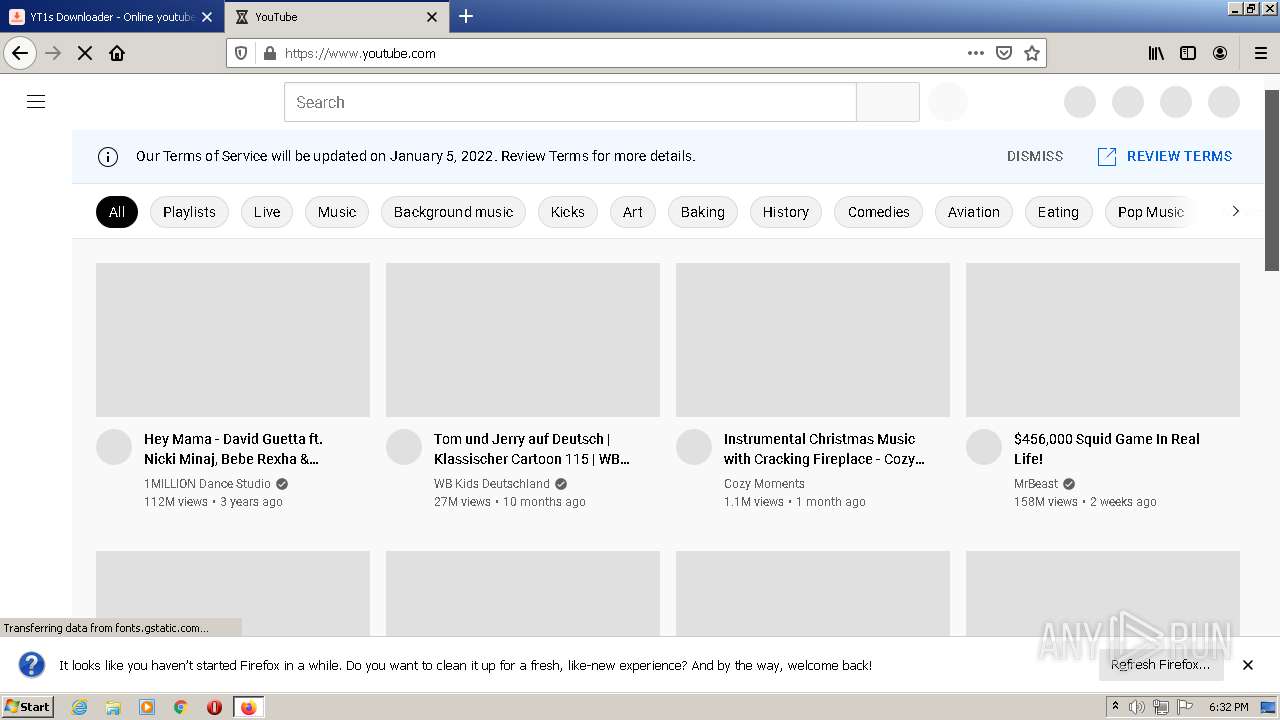Show more filter chips with right chevron

click(x=1235, y=211)
